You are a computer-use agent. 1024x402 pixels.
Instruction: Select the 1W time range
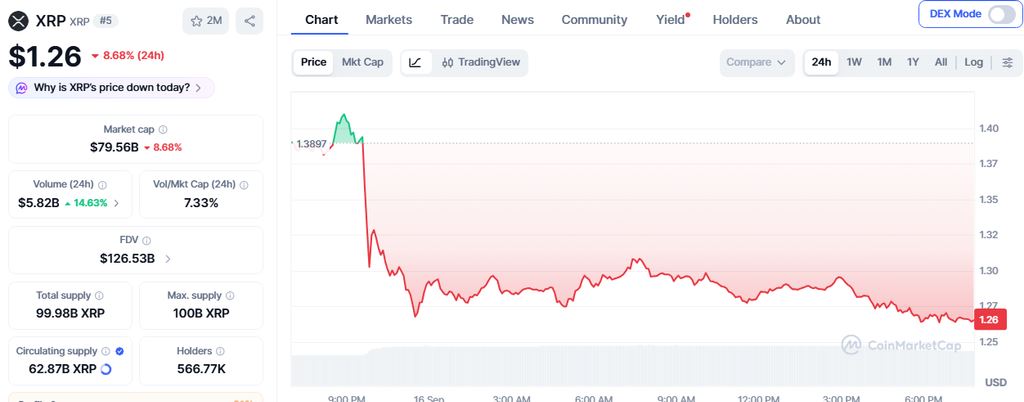[x=854, y=63]
